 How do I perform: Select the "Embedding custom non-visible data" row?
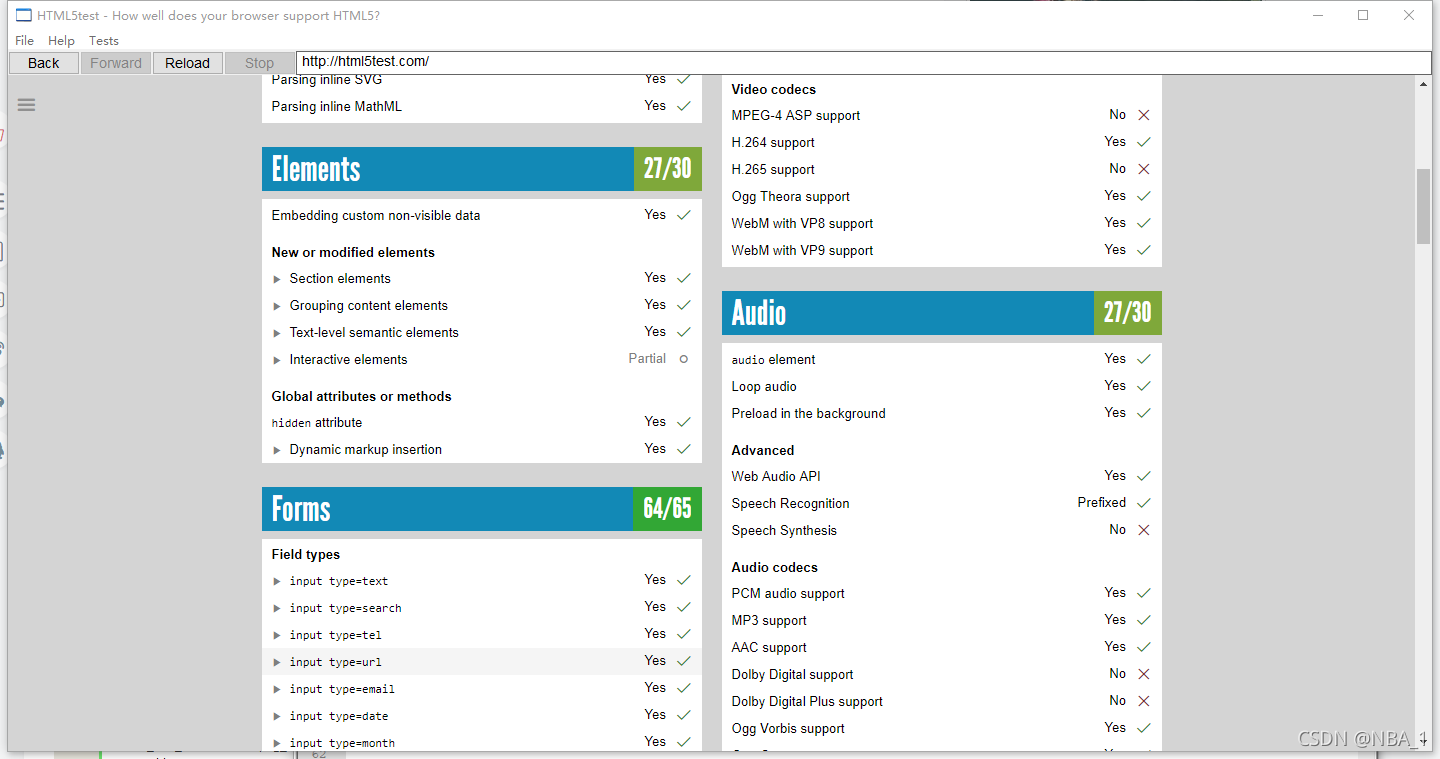(482, 215)
